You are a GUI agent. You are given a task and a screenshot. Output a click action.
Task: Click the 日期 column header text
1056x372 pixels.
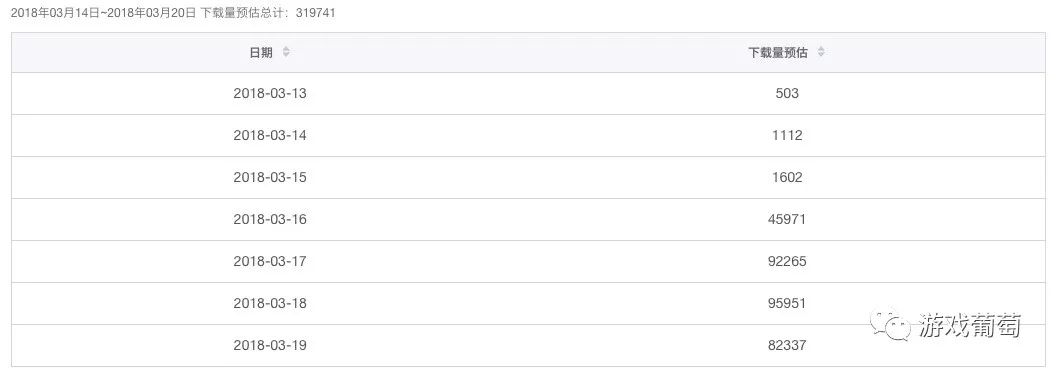[261, 53]
